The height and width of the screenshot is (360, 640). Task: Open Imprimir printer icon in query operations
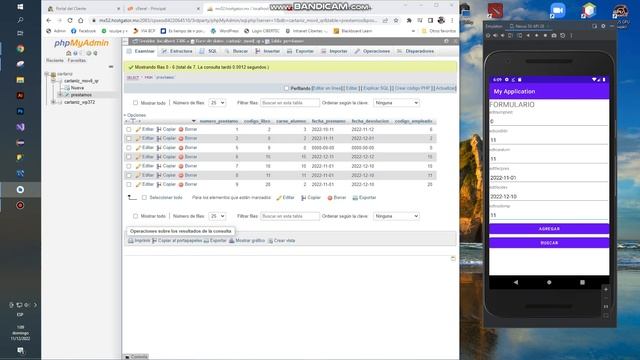tap(131, 241)
